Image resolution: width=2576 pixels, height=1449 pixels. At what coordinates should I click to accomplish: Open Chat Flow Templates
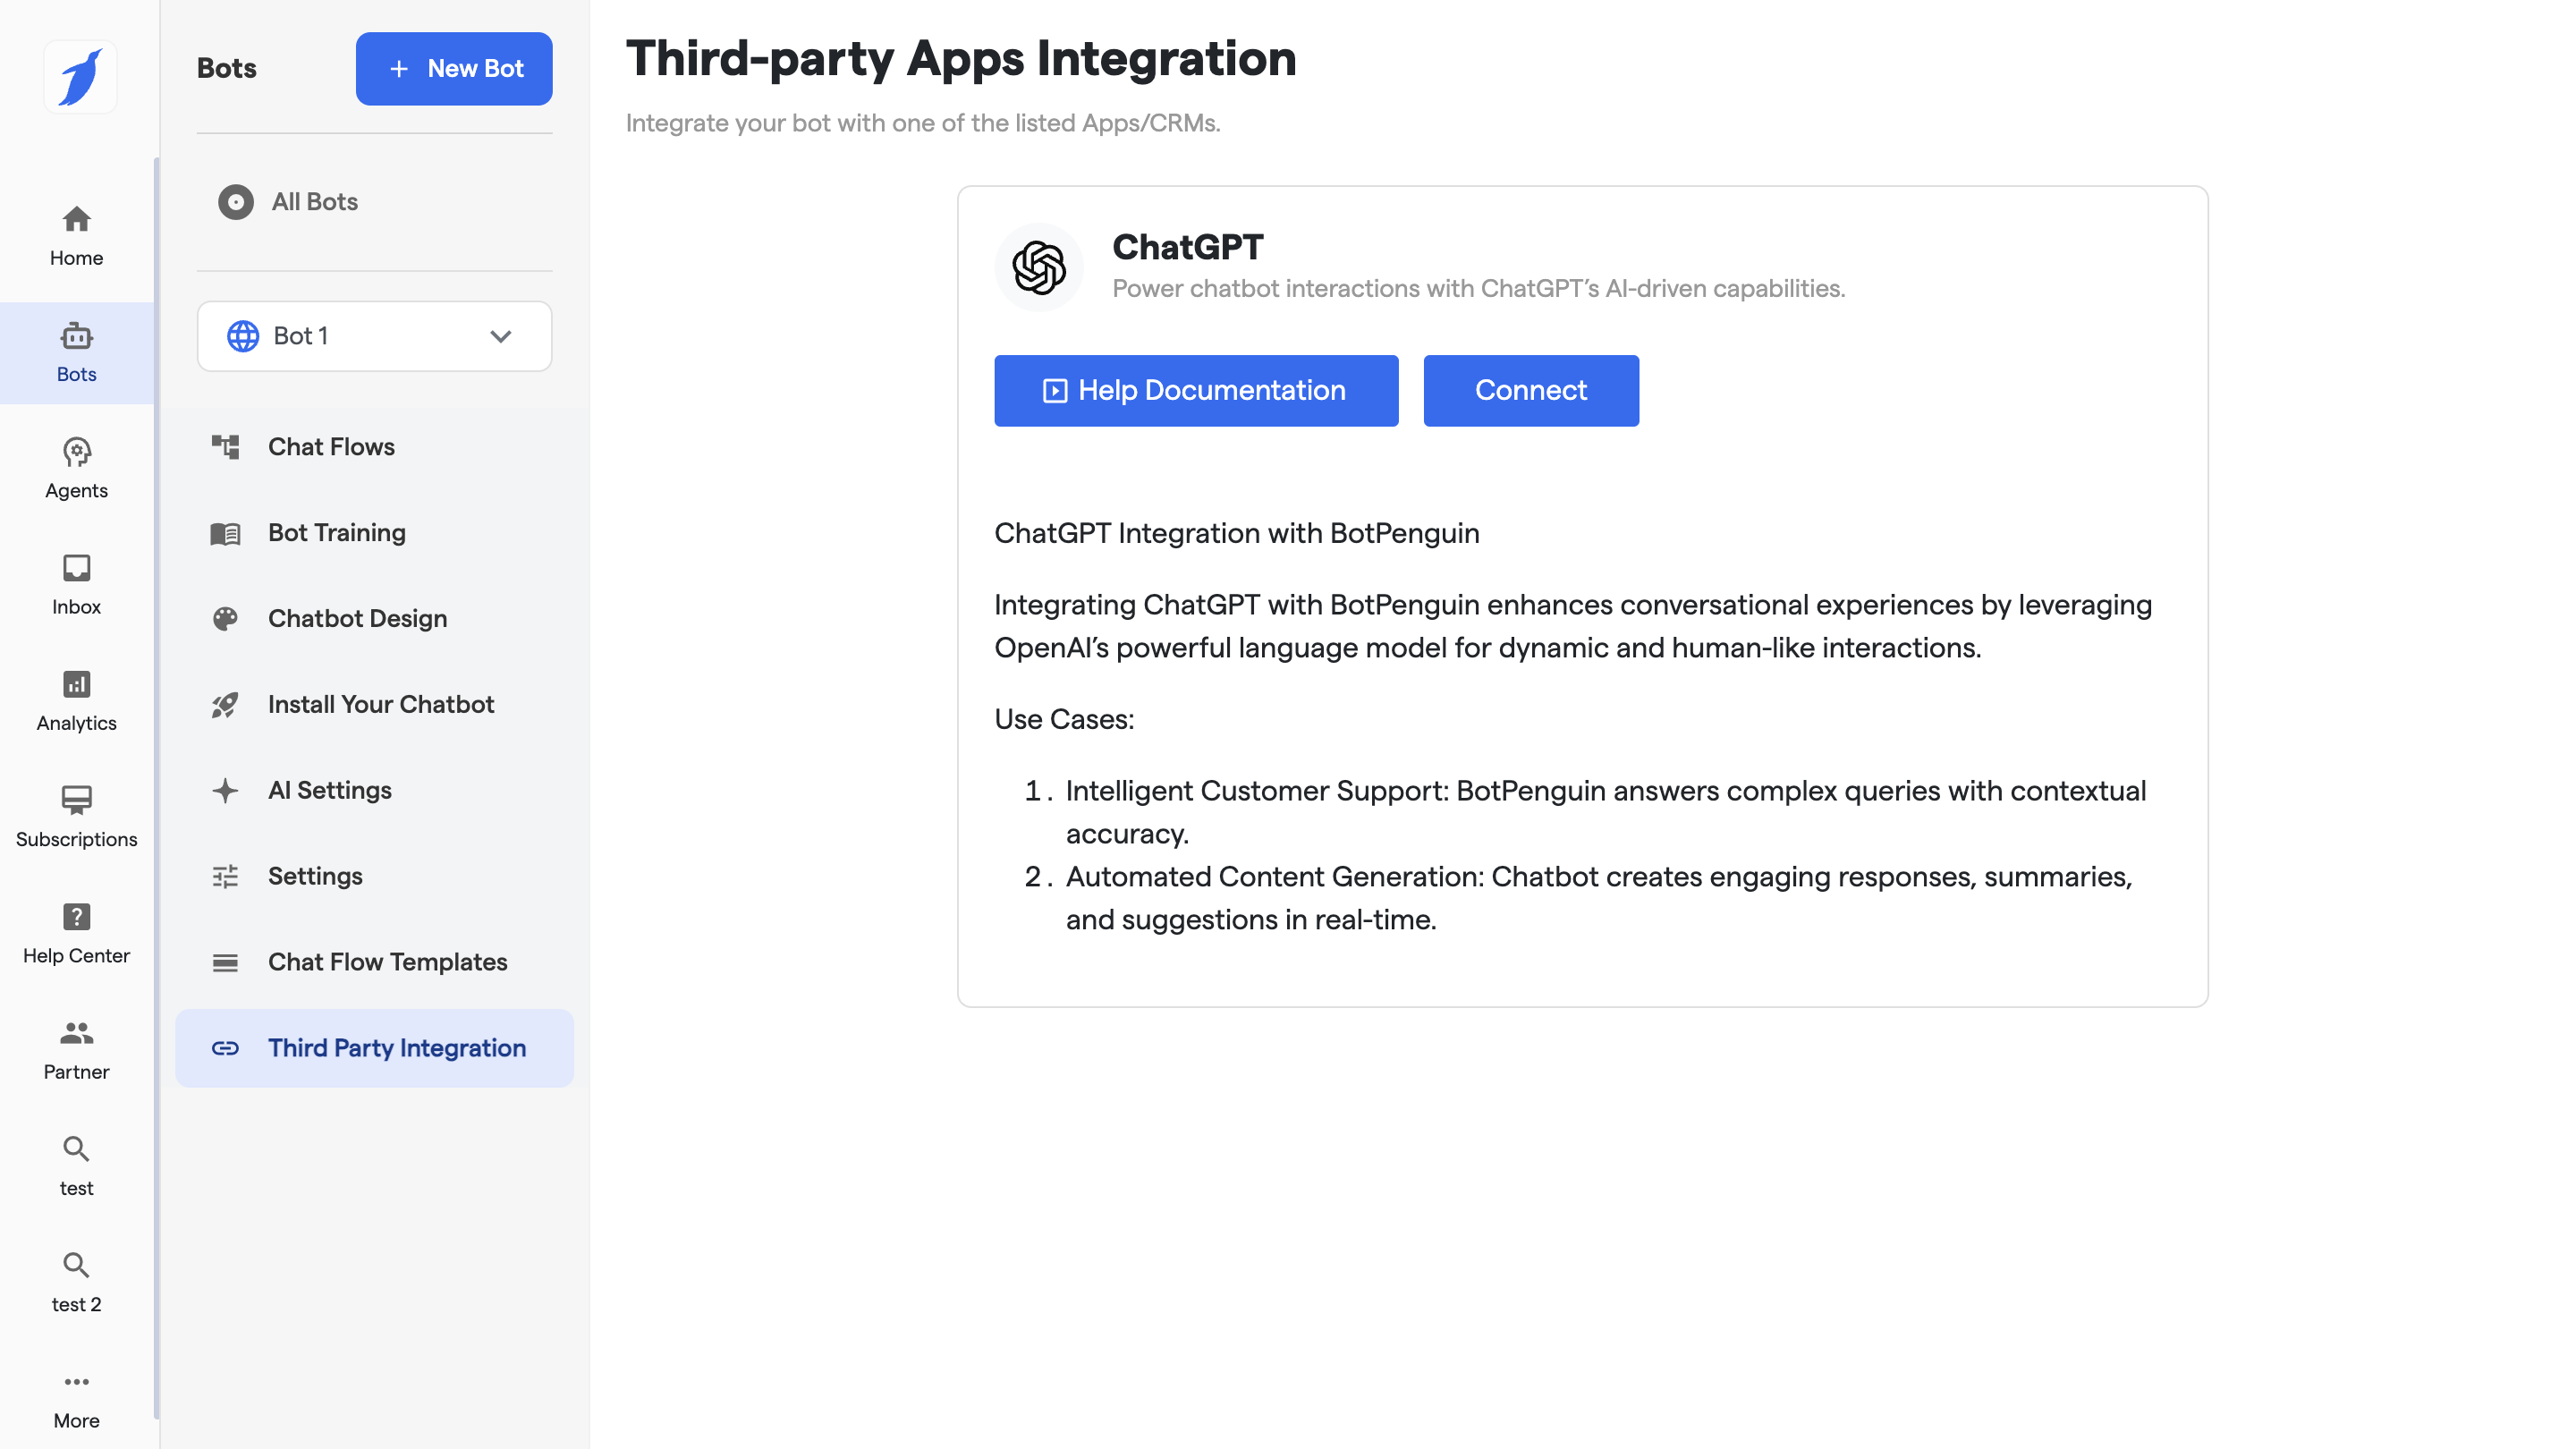(x=387, y=962)
